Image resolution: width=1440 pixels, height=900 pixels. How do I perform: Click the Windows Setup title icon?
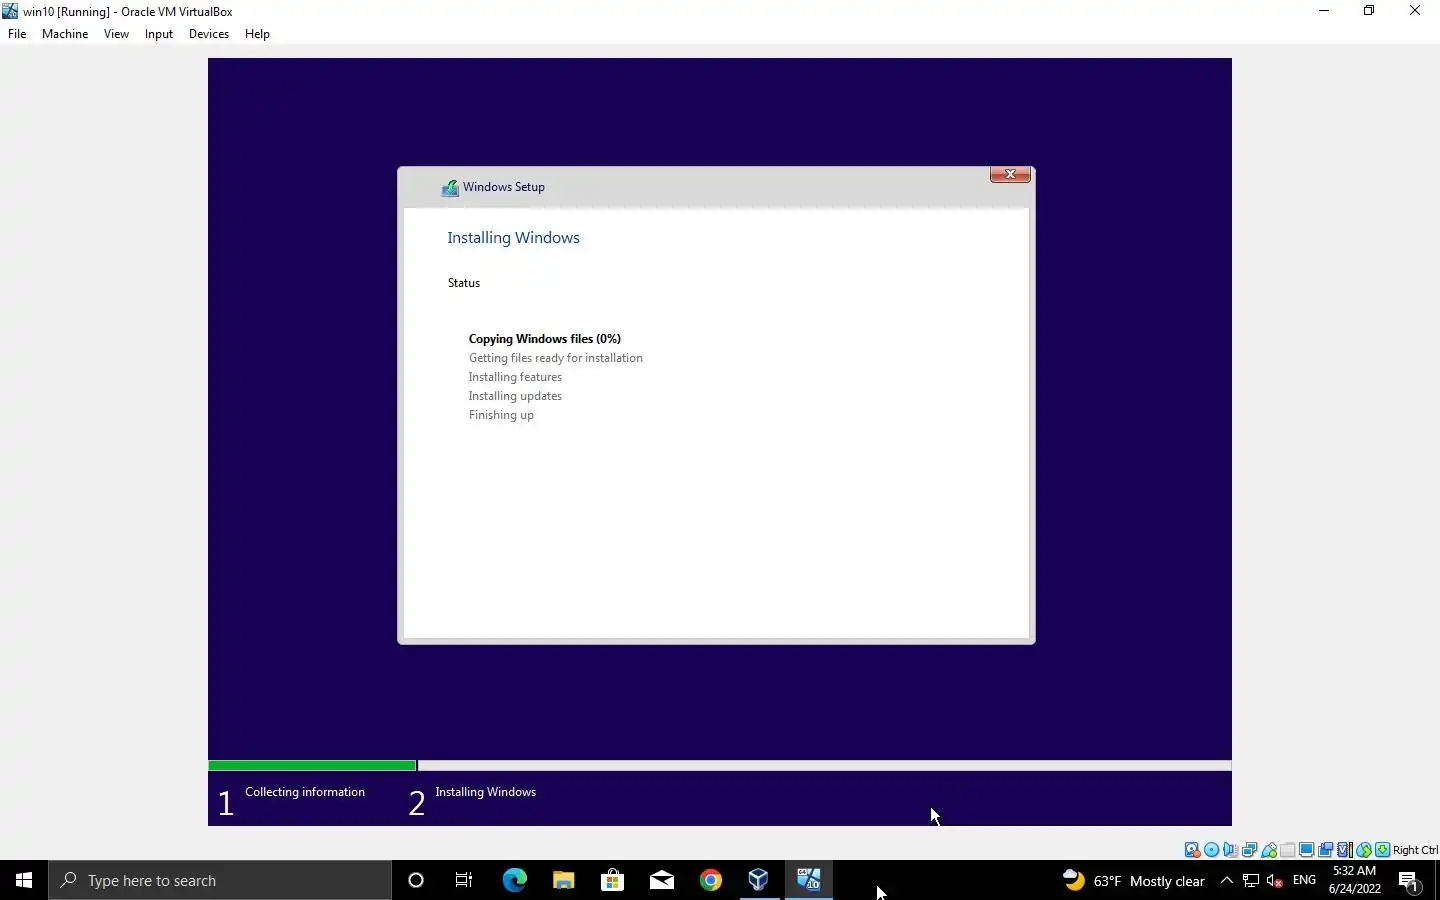click(x=450, y=187)
